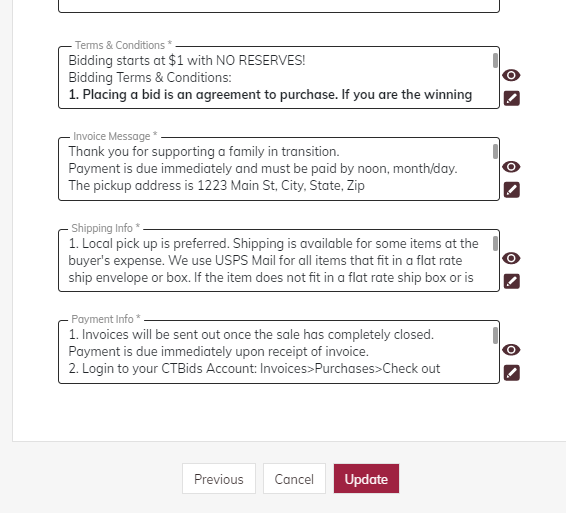Go back with the Previous button
Image resolution: width=566 pixels, height=513 pixels.
pyautogui.click(x=219, y=479)
